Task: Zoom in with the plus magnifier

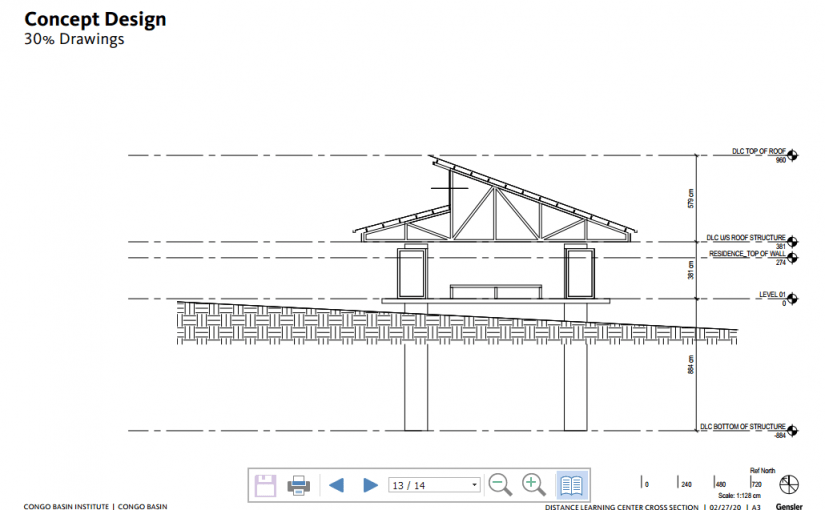Action: pos(534,485)
